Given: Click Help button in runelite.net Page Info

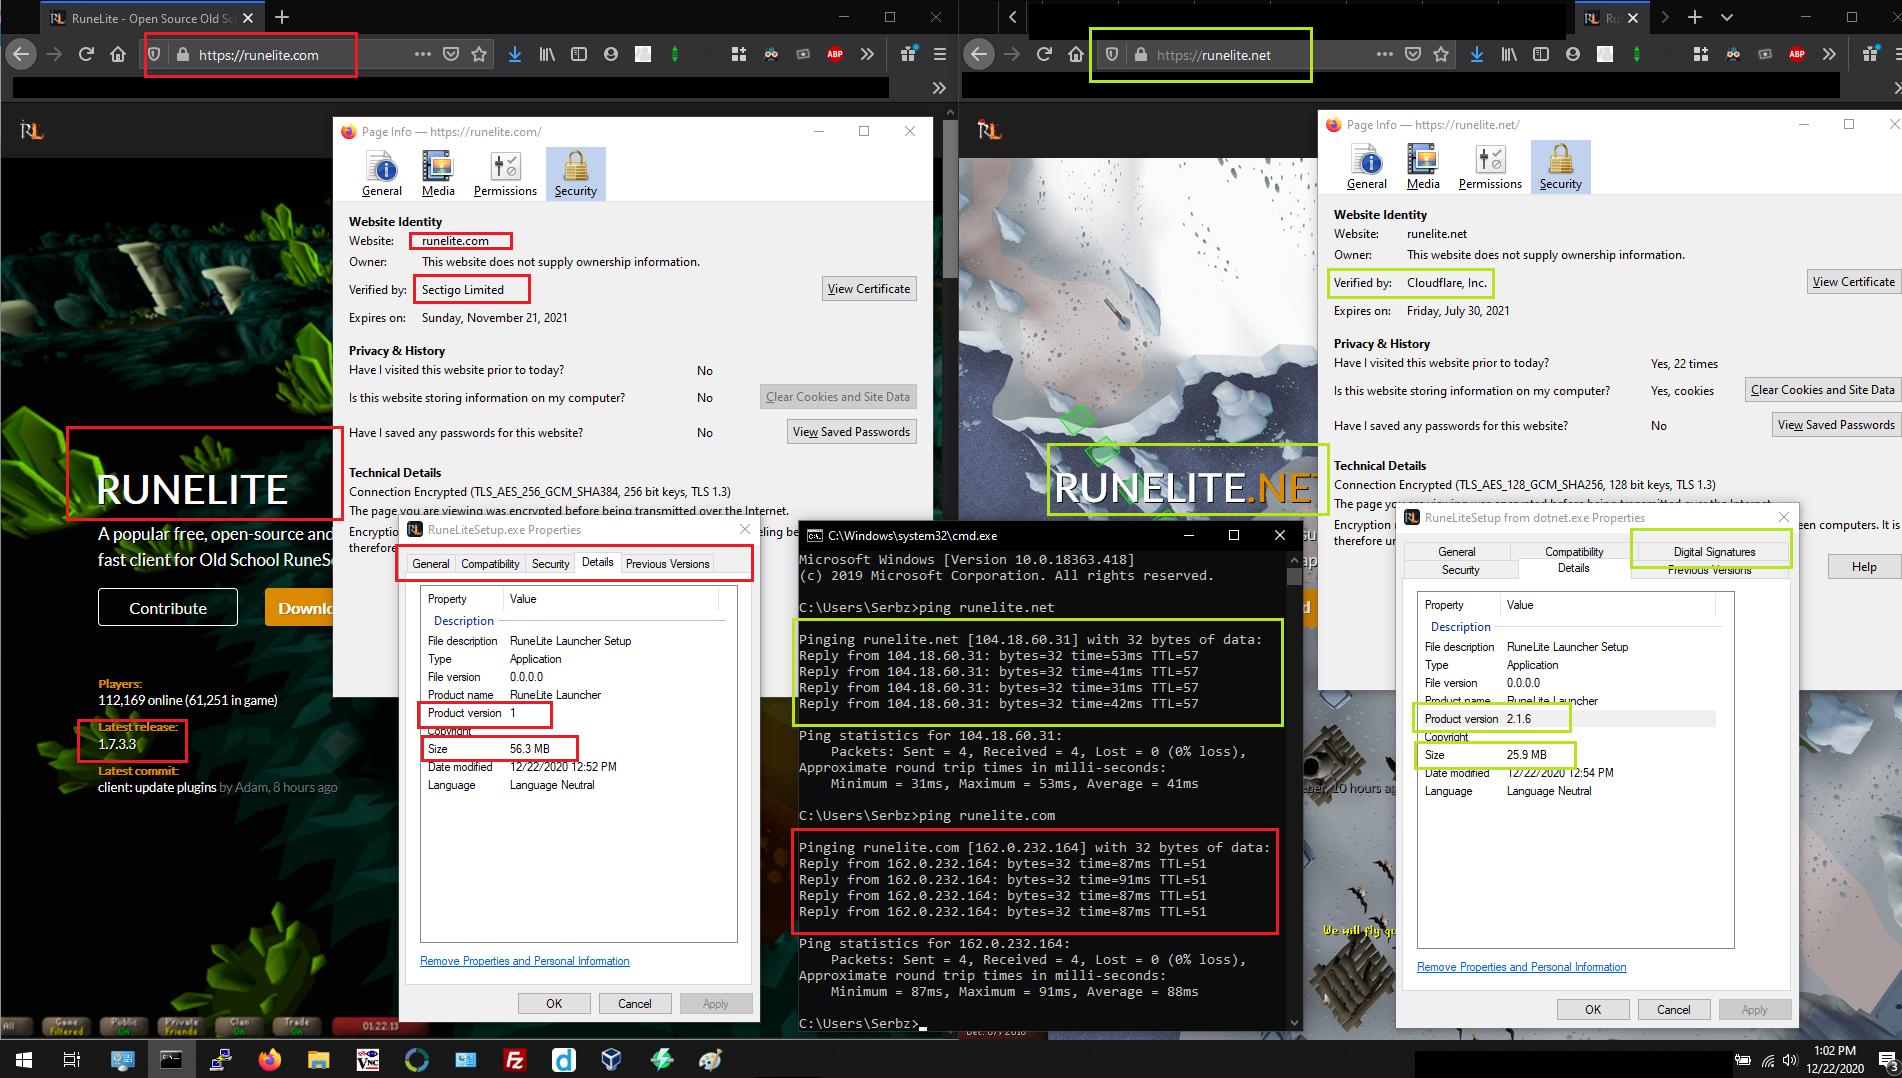Looking at the screenshot, I should click(x=1864, y=567).
